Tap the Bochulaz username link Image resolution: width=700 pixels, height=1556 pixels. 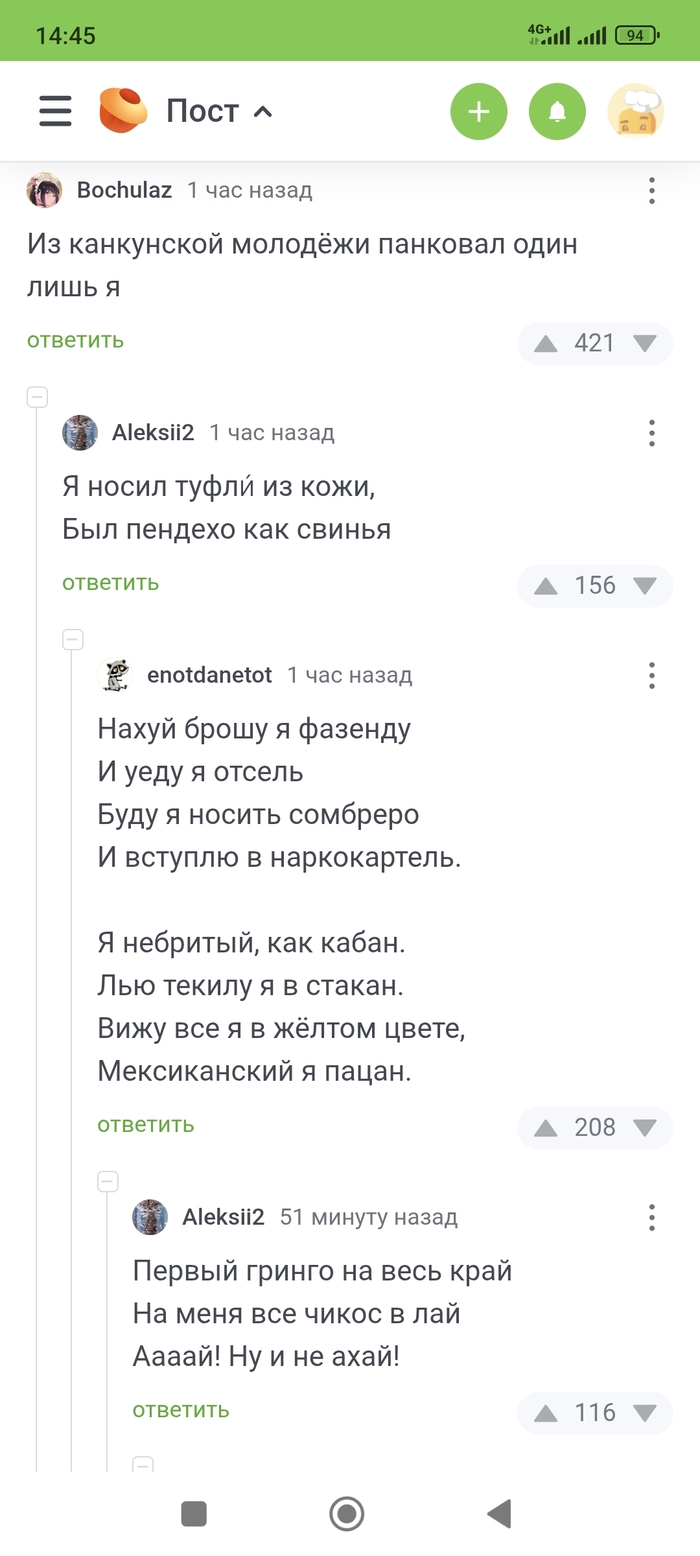pos(122,190)
